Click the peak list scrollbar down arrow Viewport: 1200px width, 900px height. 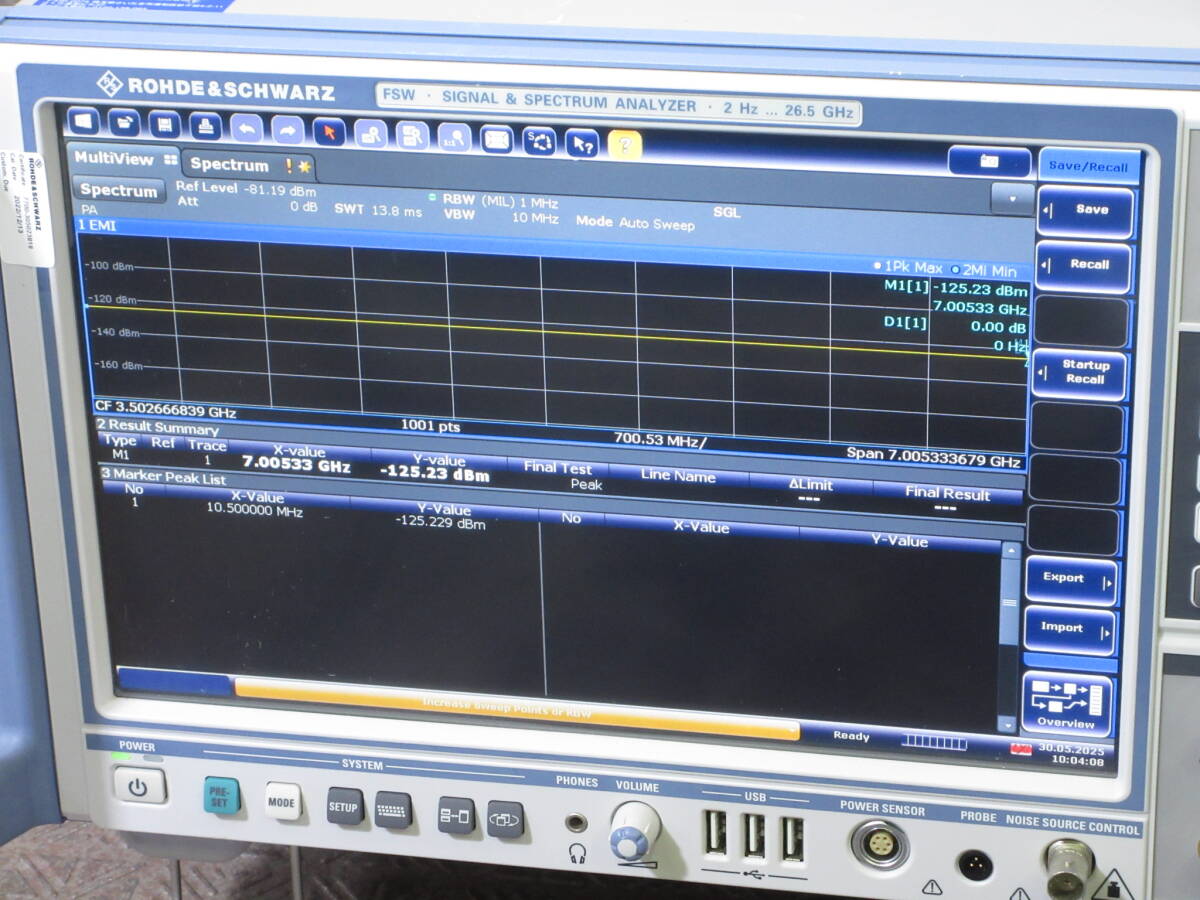click(1007, 726)
